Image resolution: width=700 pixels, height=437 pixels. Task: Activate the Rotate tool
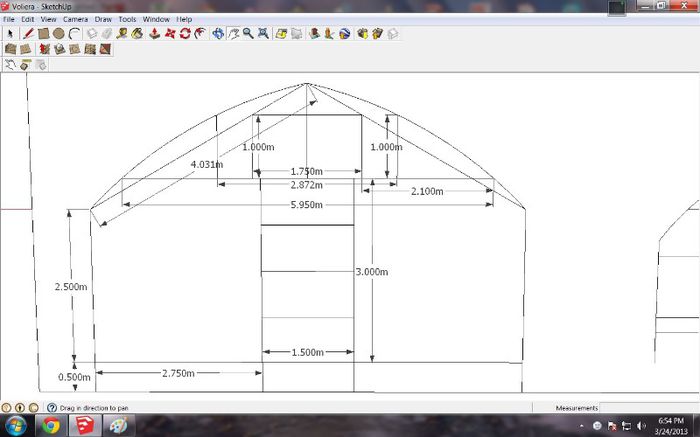[x=185, y=33]
